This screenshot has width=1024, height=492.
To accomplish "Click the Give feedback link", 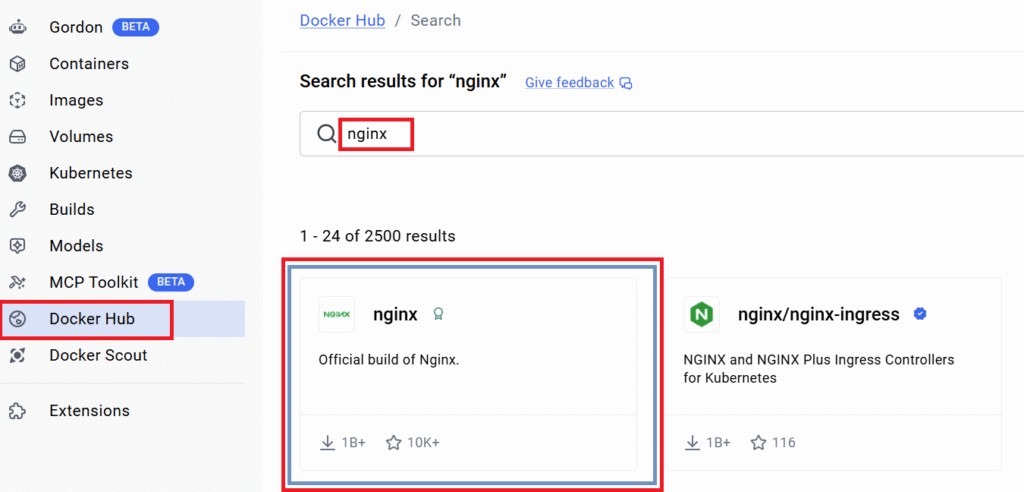I will [569, 83].
